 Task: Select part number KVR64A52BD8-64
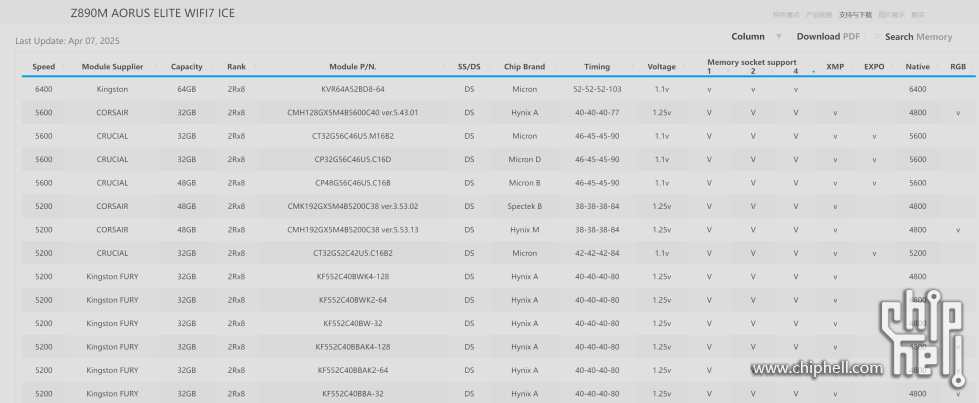tap(353, 89)
